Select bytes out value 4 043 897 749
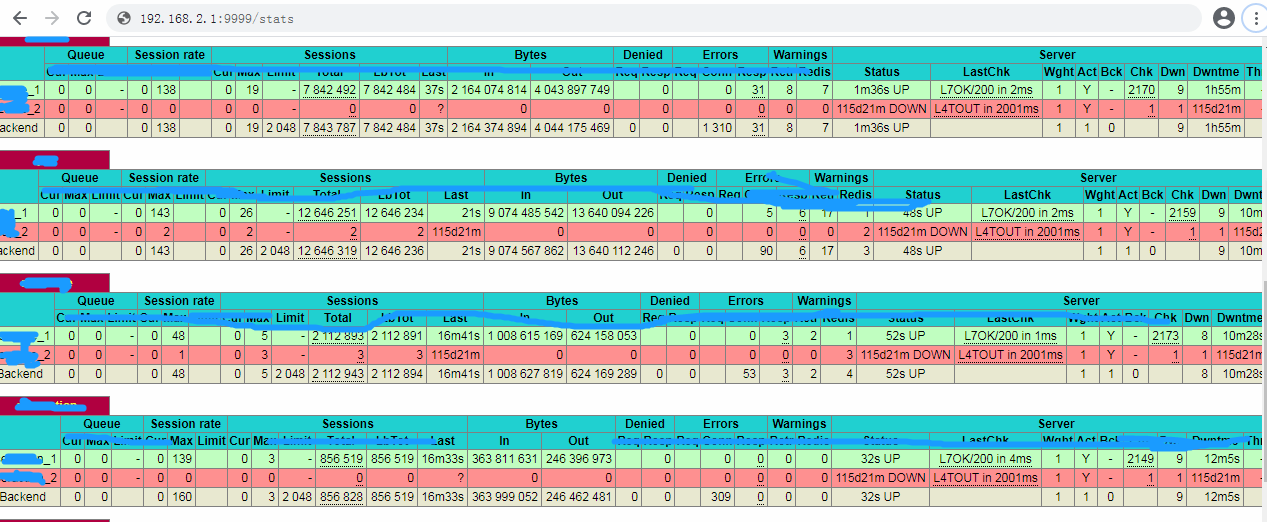Screen dimensions: 1267x522 [x=572, y=90]
